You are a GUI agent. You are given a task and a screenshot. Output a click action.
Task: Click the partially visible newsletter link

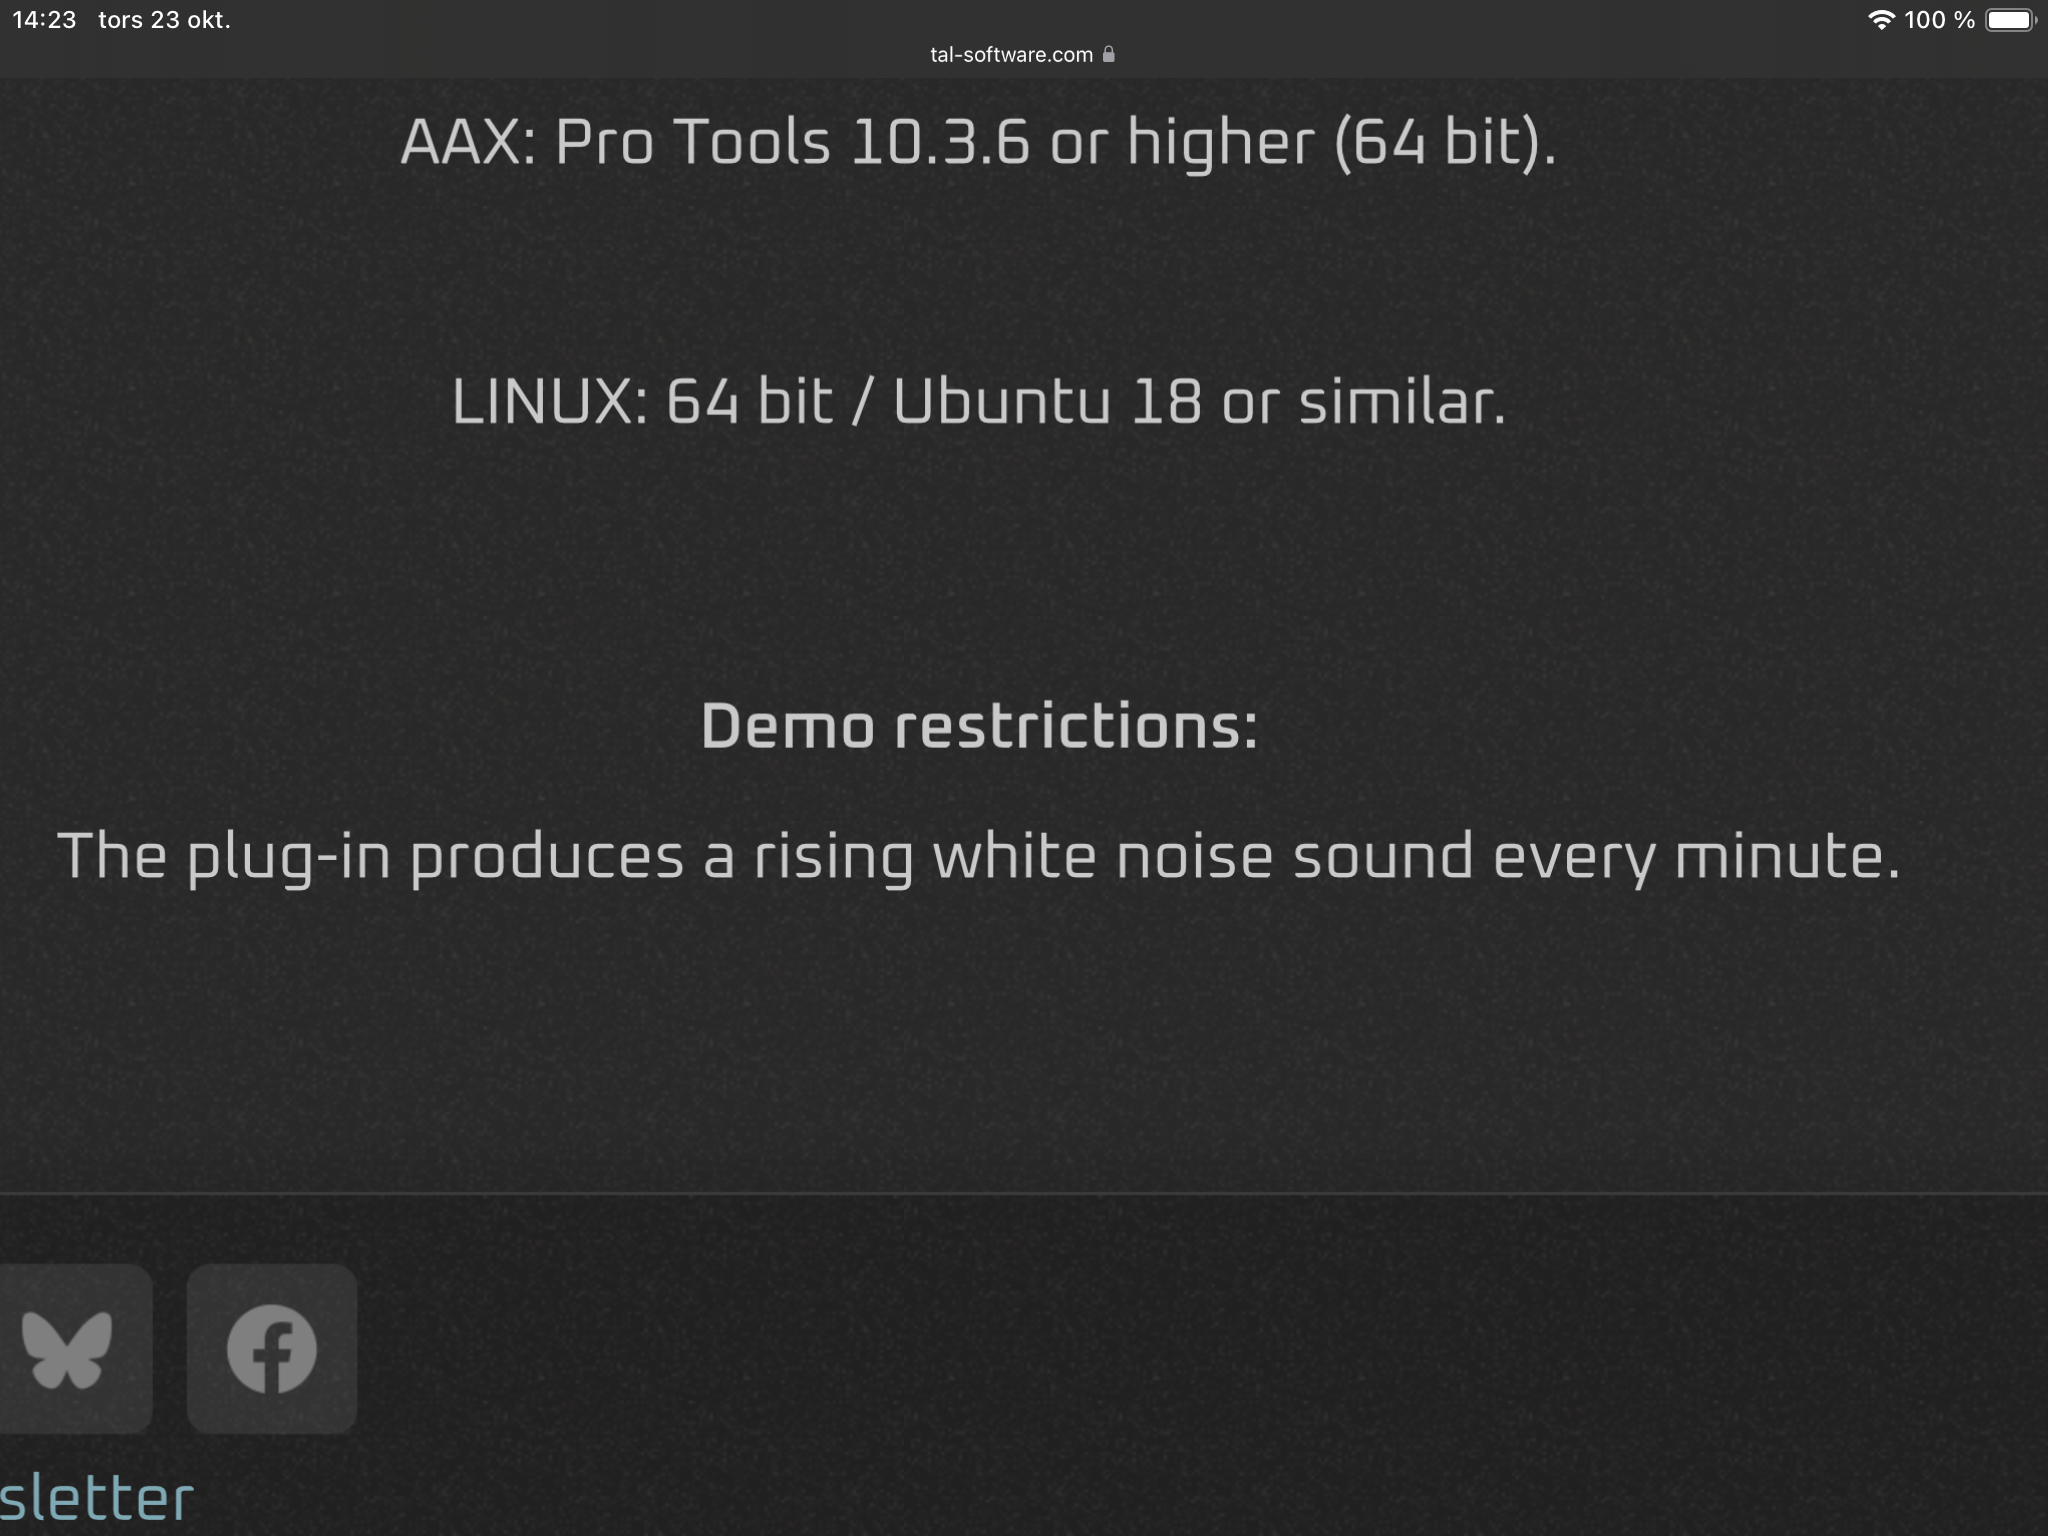97,1498
